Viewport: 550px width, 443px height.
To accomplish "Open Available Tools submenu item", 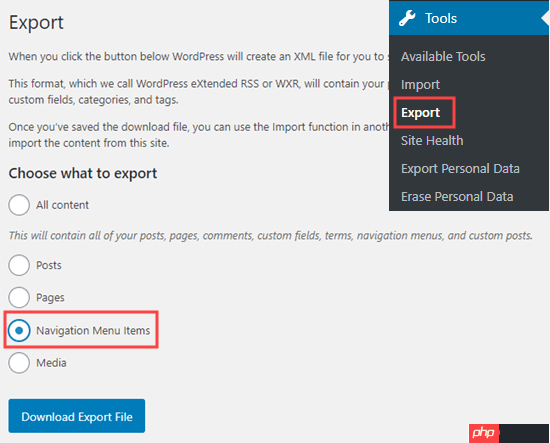I will 443,56.
